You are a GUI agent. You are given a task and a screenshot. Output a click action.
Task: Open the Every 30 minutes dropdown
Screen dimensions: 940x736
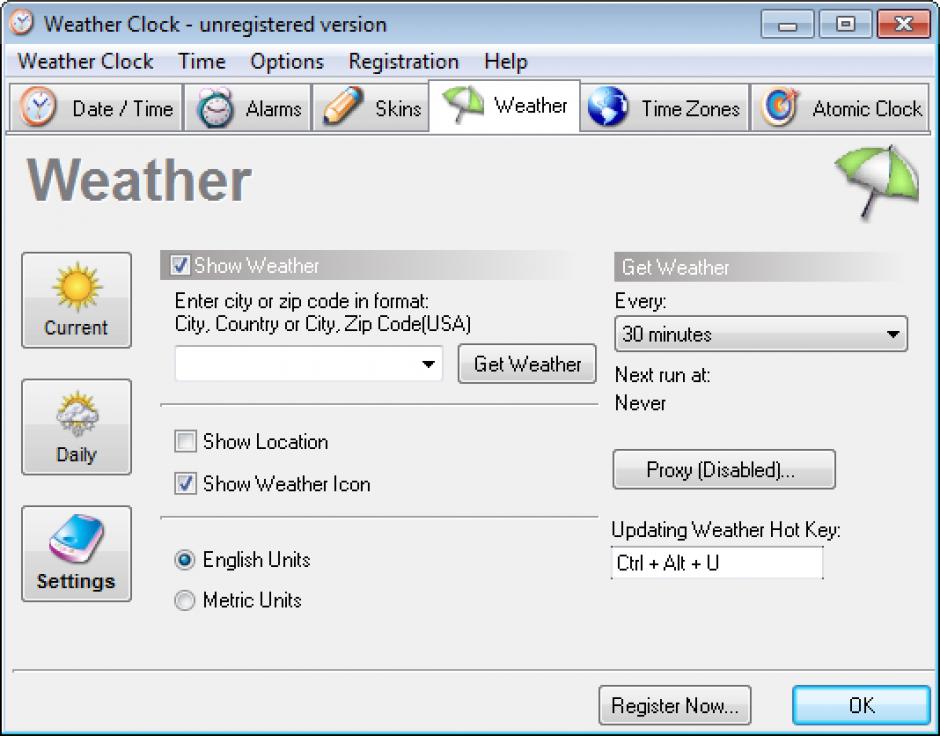(x=761, y=334)
